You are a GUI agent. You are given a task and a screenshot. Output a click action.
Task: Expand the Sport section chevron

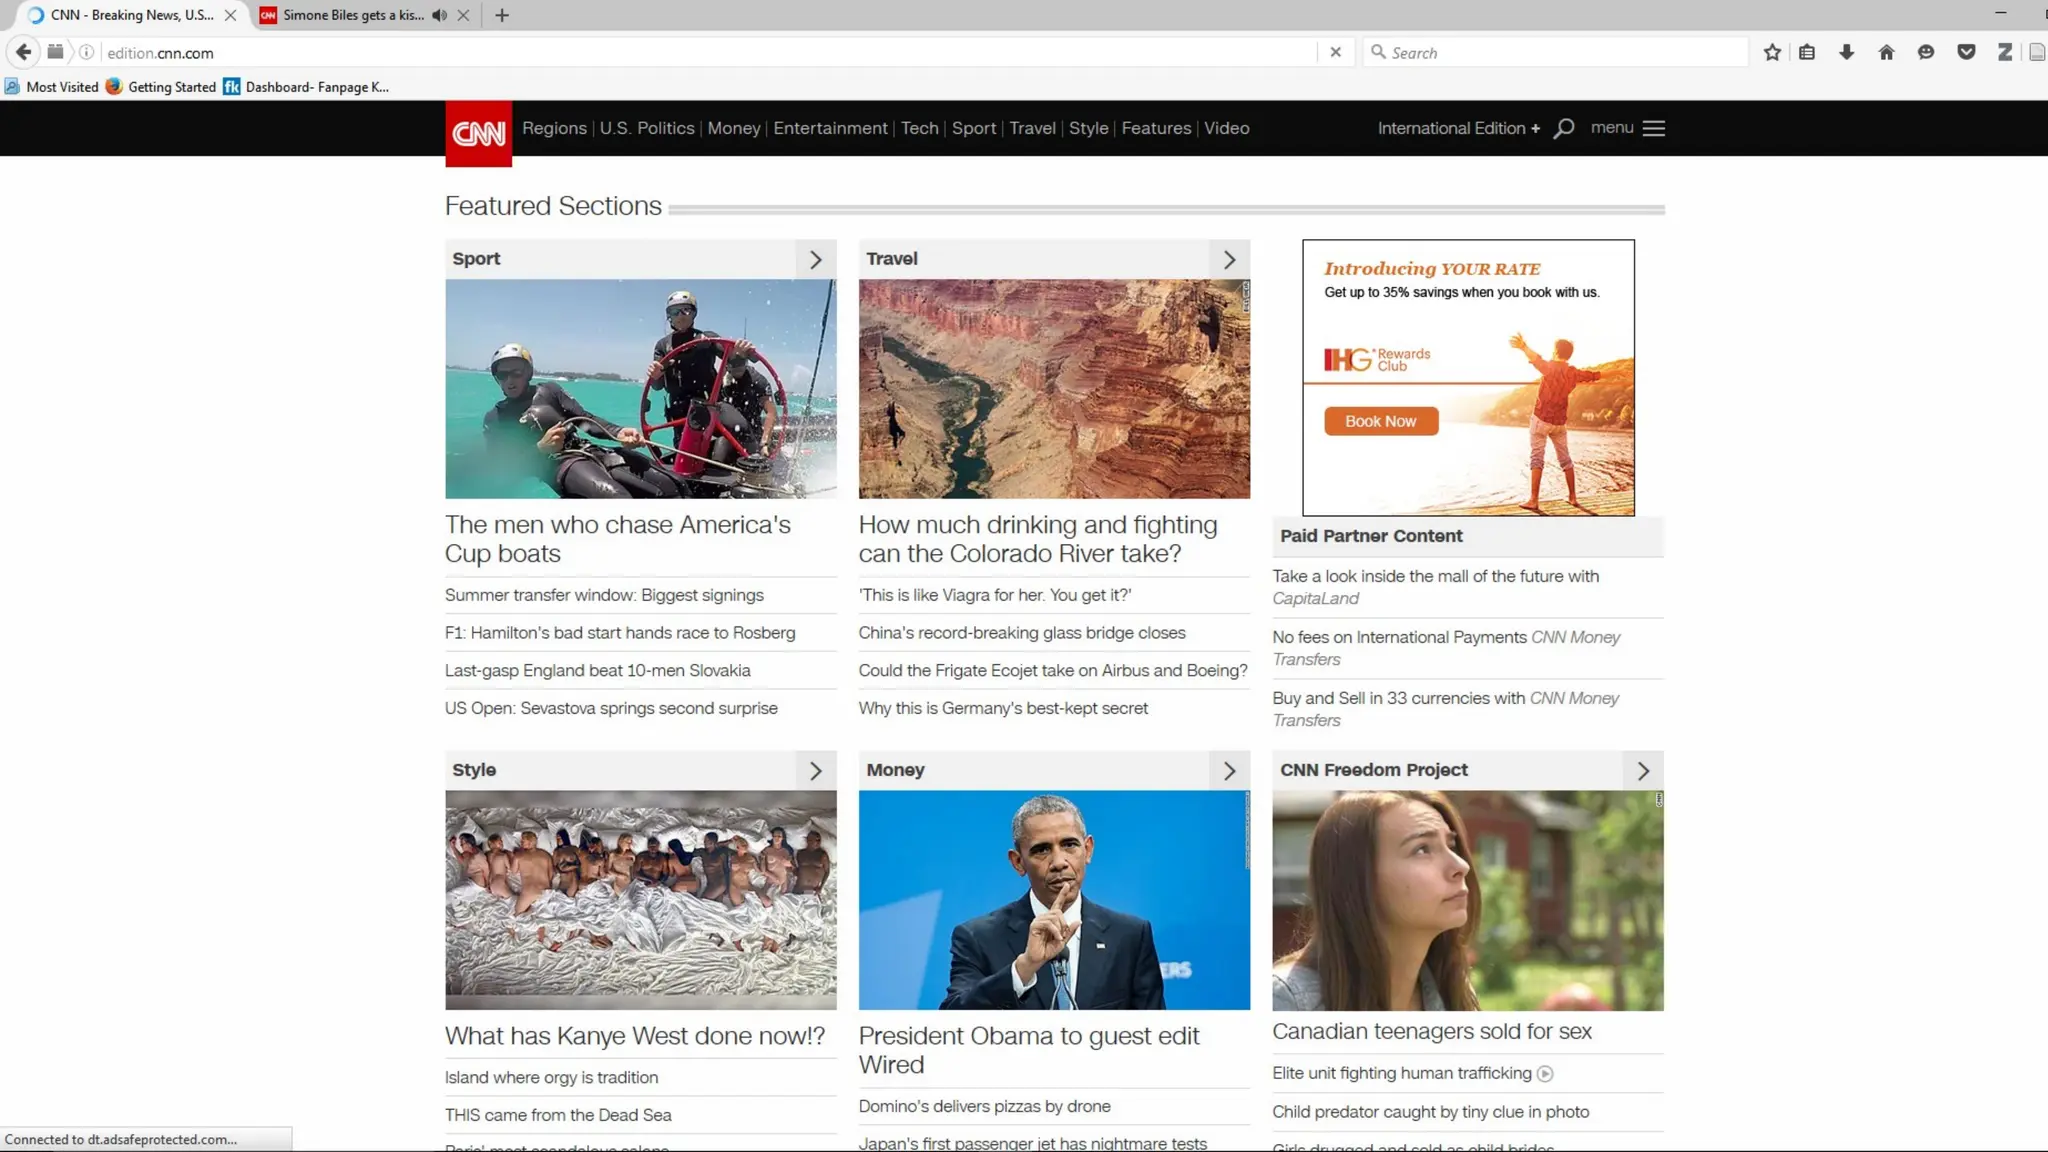[815, 260]
